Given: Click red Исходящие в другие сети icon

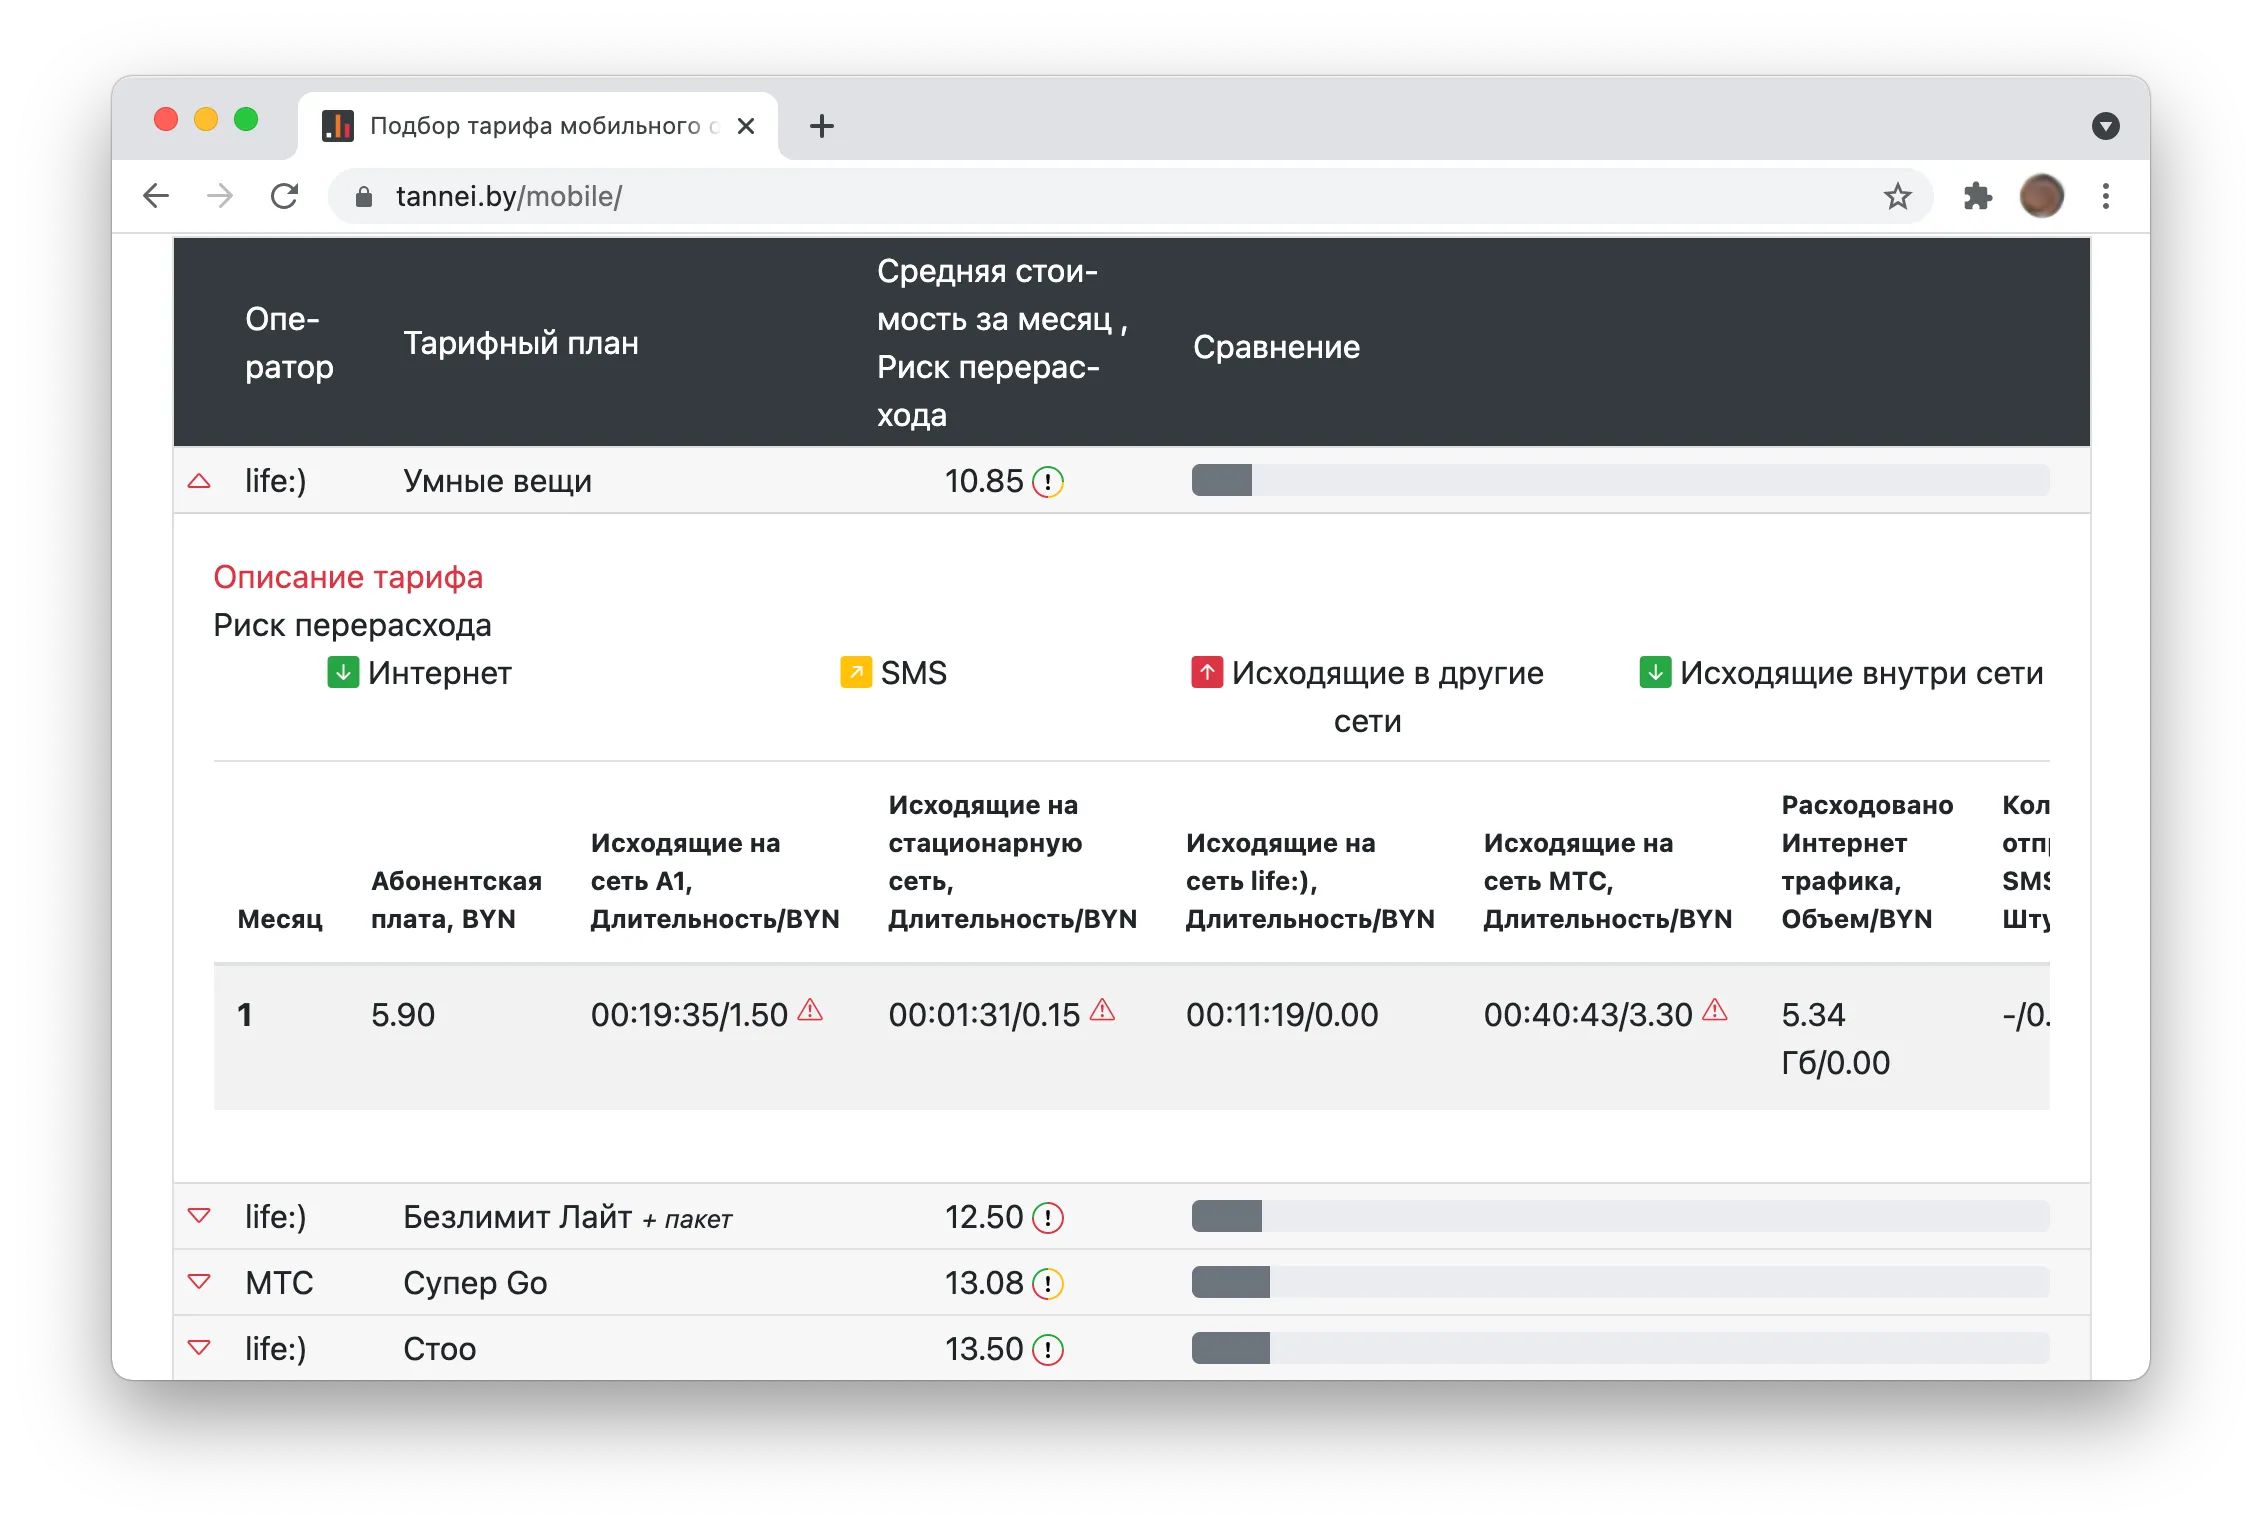Looking at the screenshot, I should click(x=1207, y=673).
